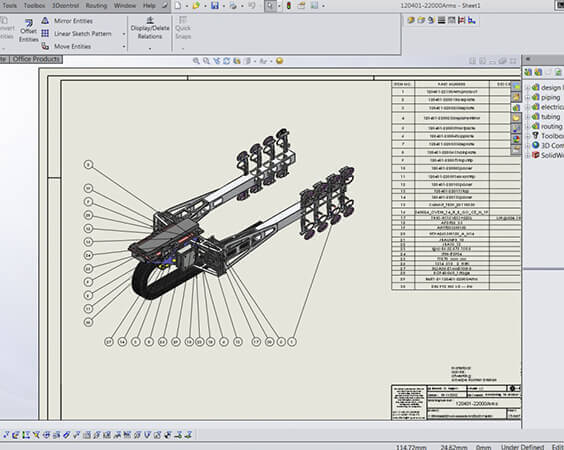Expand the Linear Sketch Pattern dropdown arrow
564x450 pixels.
(124, 34)
